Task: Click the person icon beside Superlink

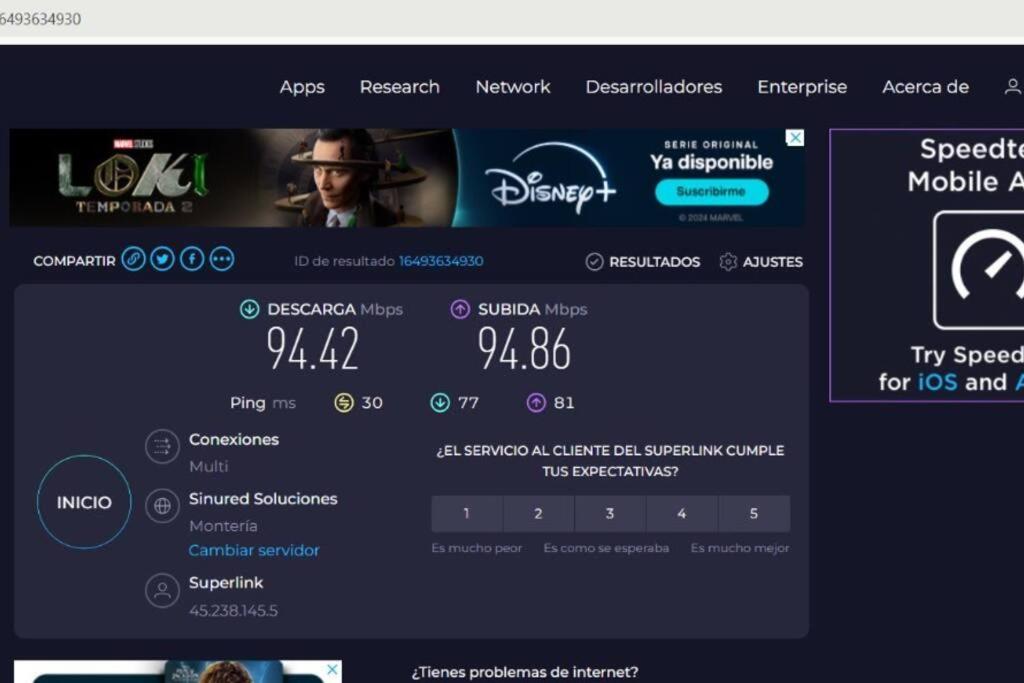Action: (162, 590)
